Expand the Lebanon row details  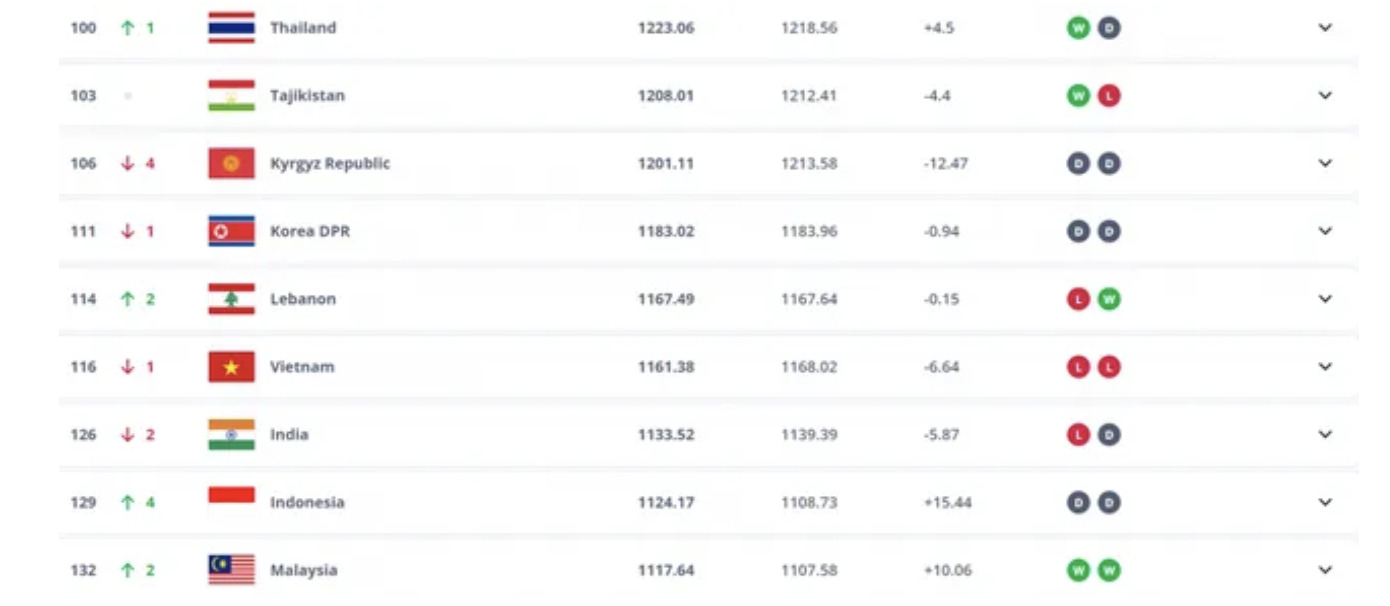1325,299
